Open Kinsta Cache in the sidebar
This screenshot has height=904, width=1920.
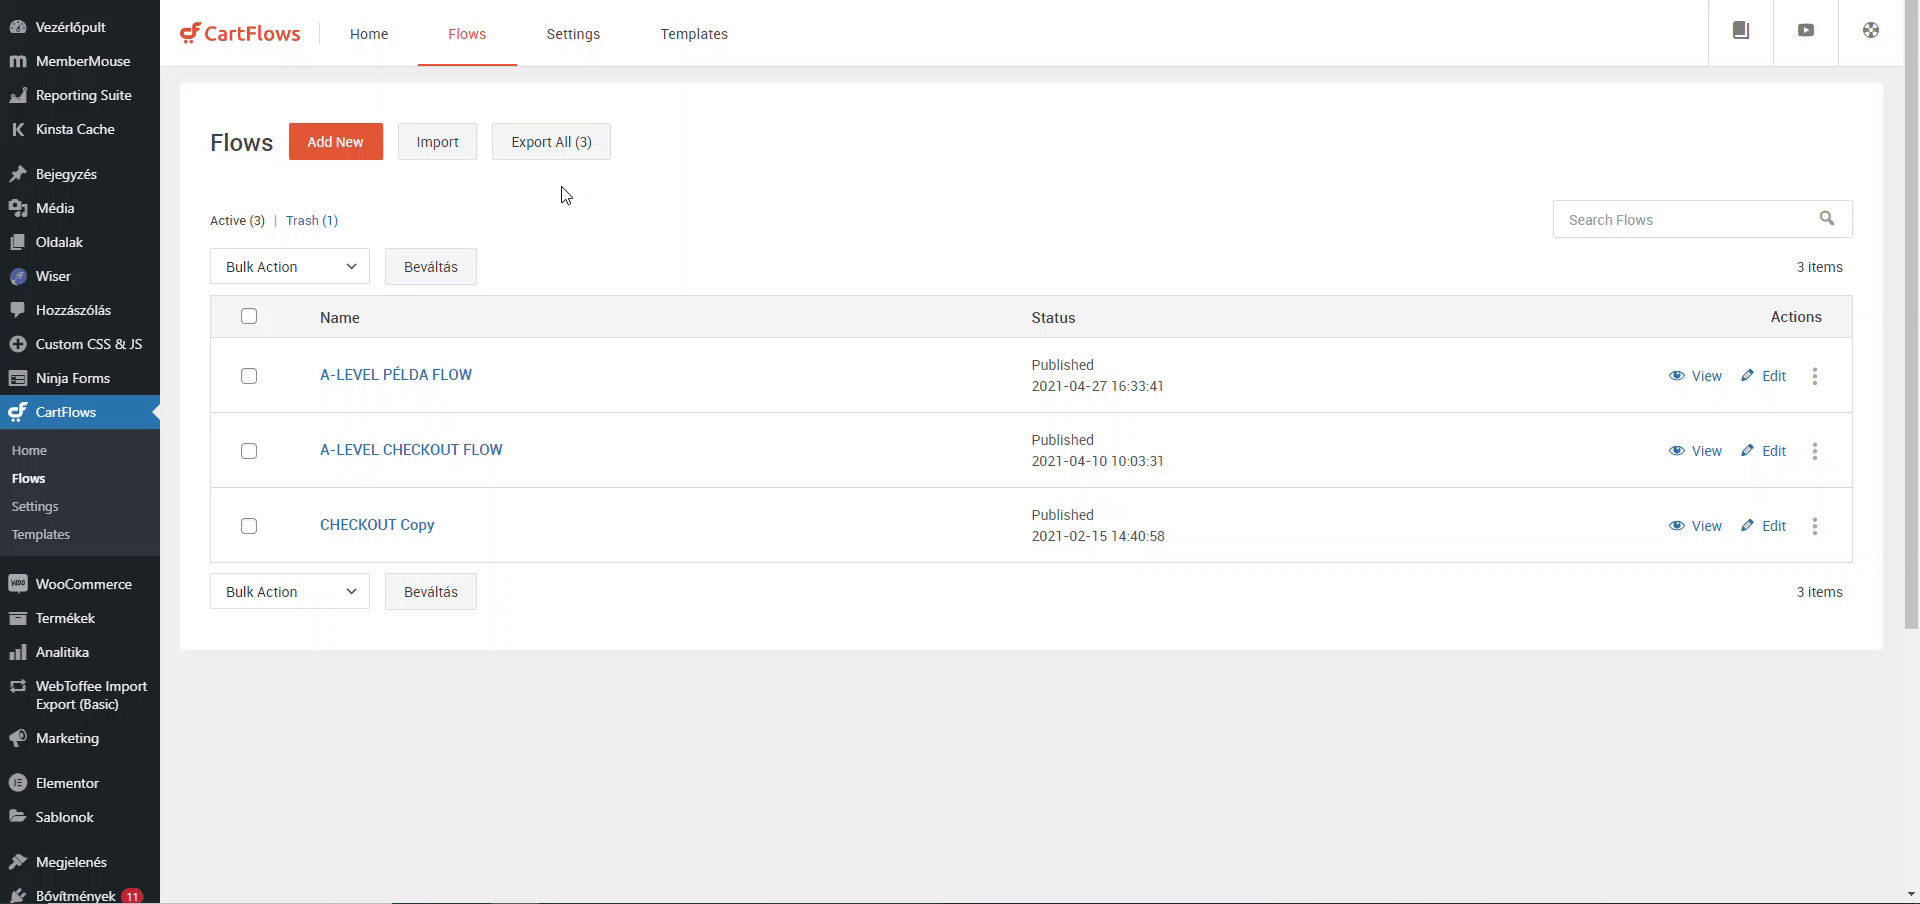80,129
